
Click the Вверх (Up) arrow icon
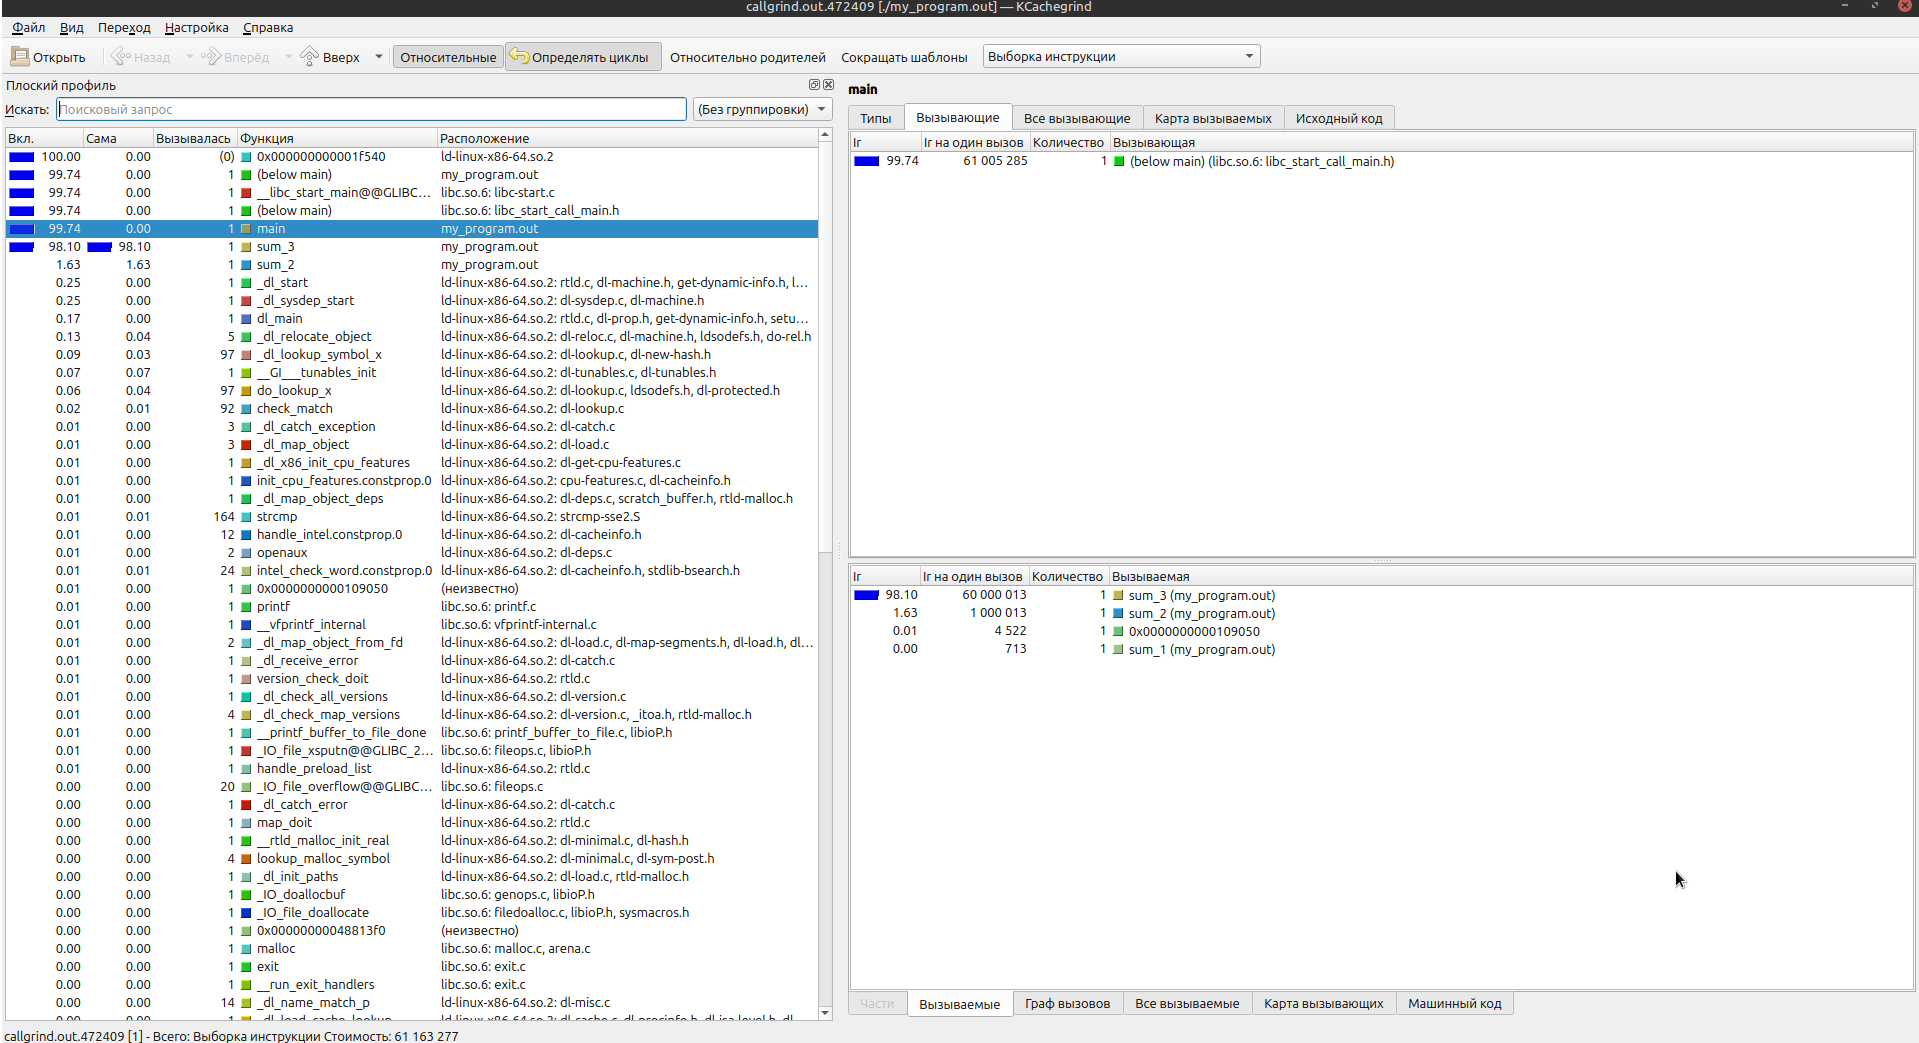point(310,57)
